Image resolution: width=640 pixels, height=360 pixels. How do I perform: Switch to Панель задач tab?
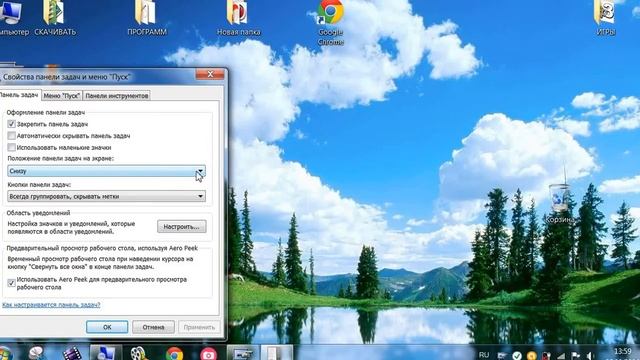(x=19, y=95)
